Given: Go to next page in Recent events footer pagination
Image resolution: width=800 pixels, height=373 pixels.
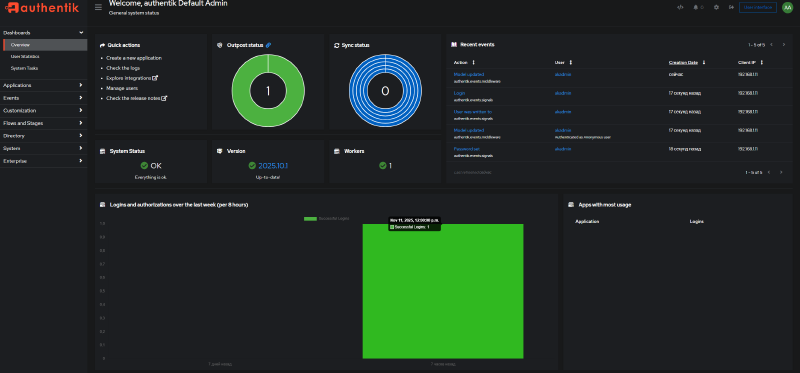Looking at the screenshot, I should point(781,172).
